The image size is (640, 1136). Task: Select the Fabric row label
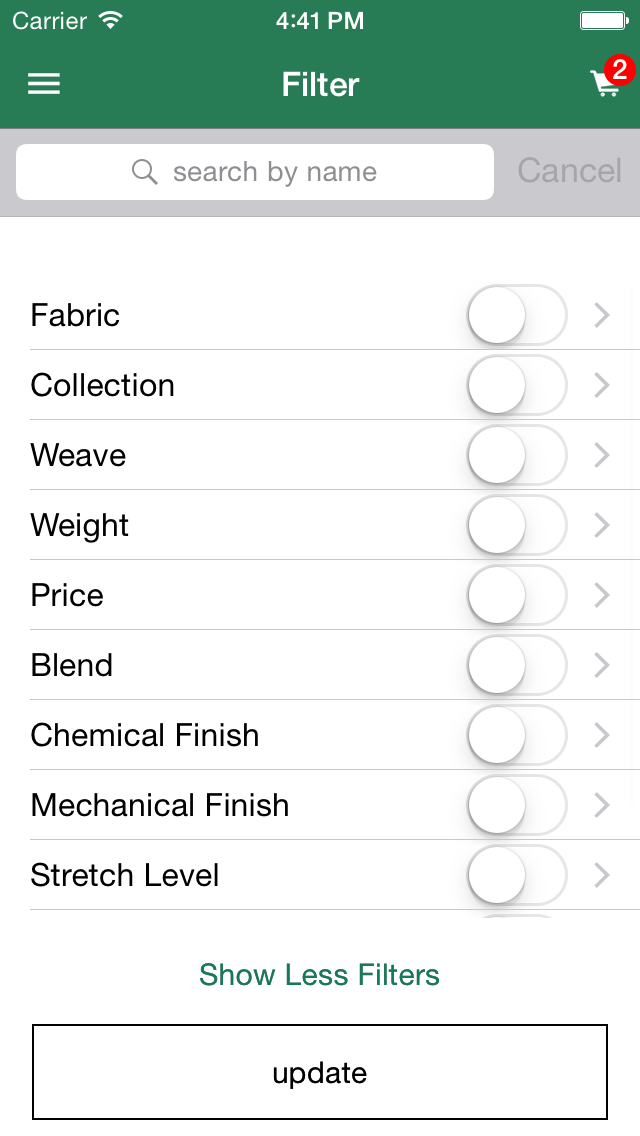tap(75, 315)
